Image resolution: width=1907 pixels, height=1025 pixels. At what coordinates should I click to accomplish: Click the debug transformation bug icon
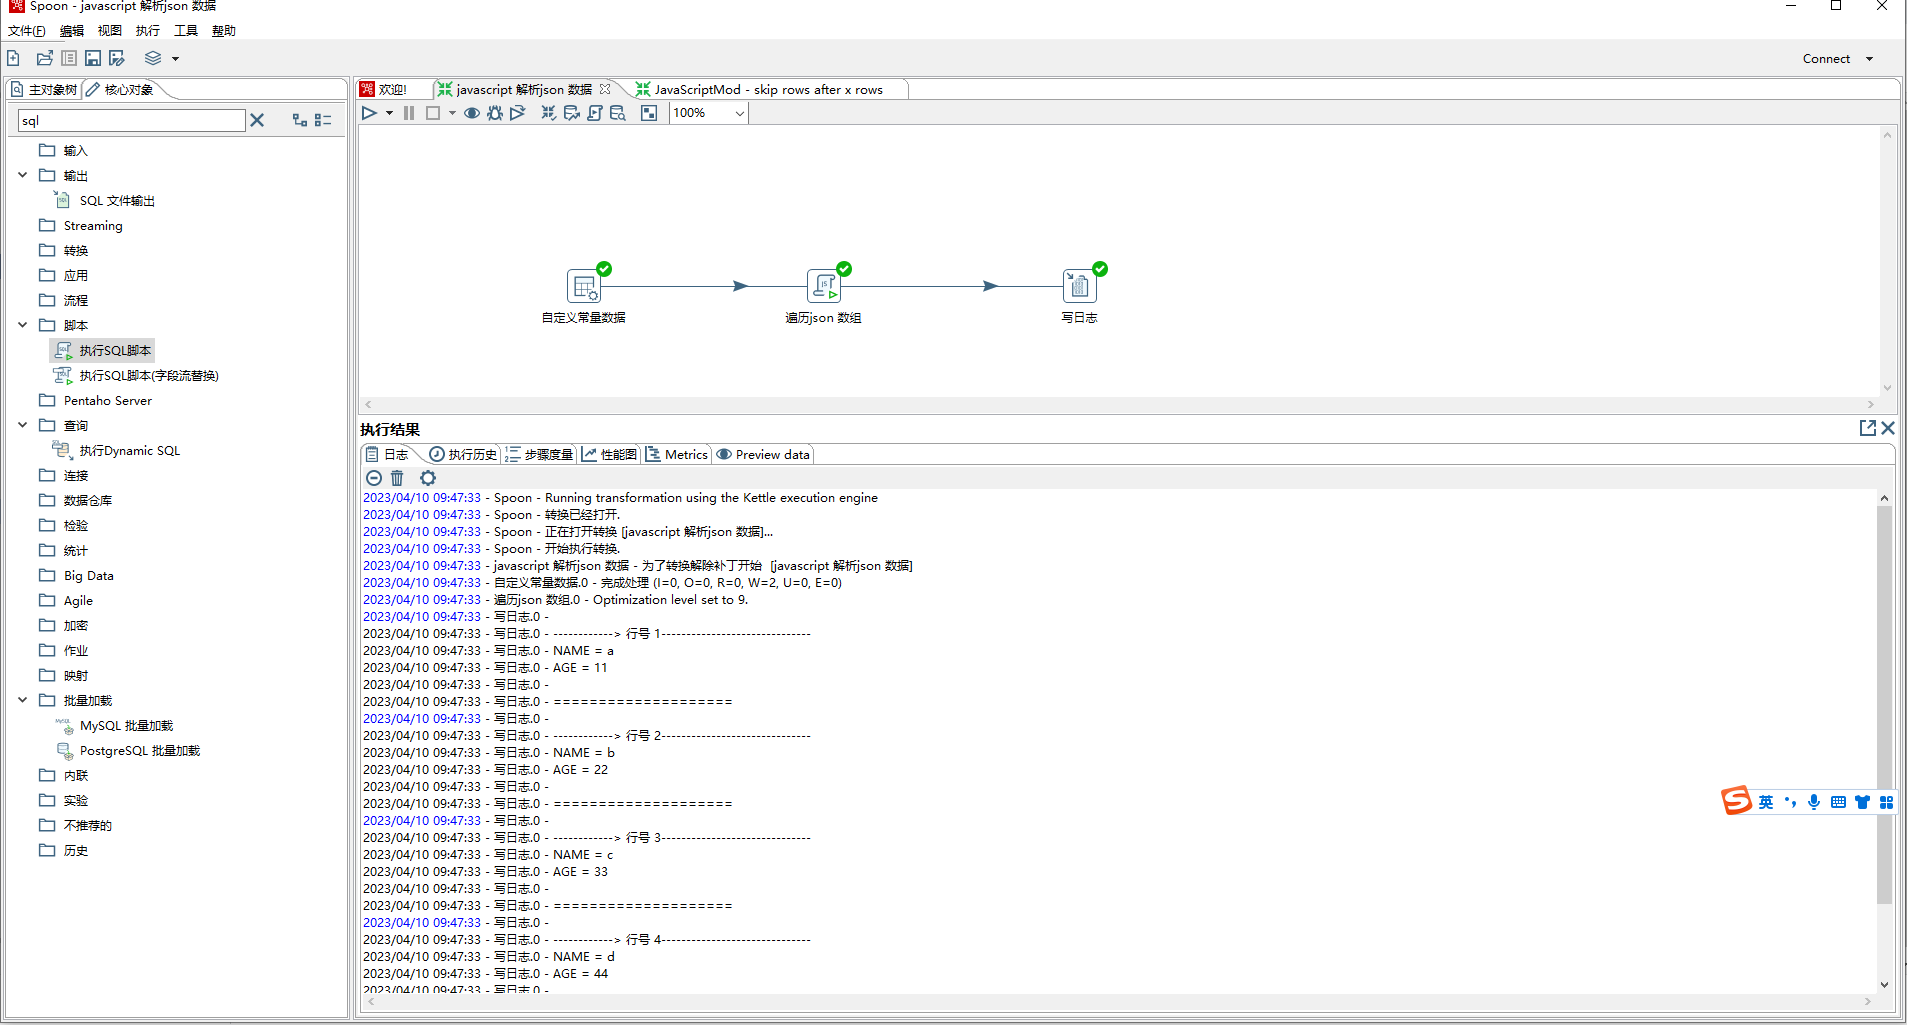495,113
